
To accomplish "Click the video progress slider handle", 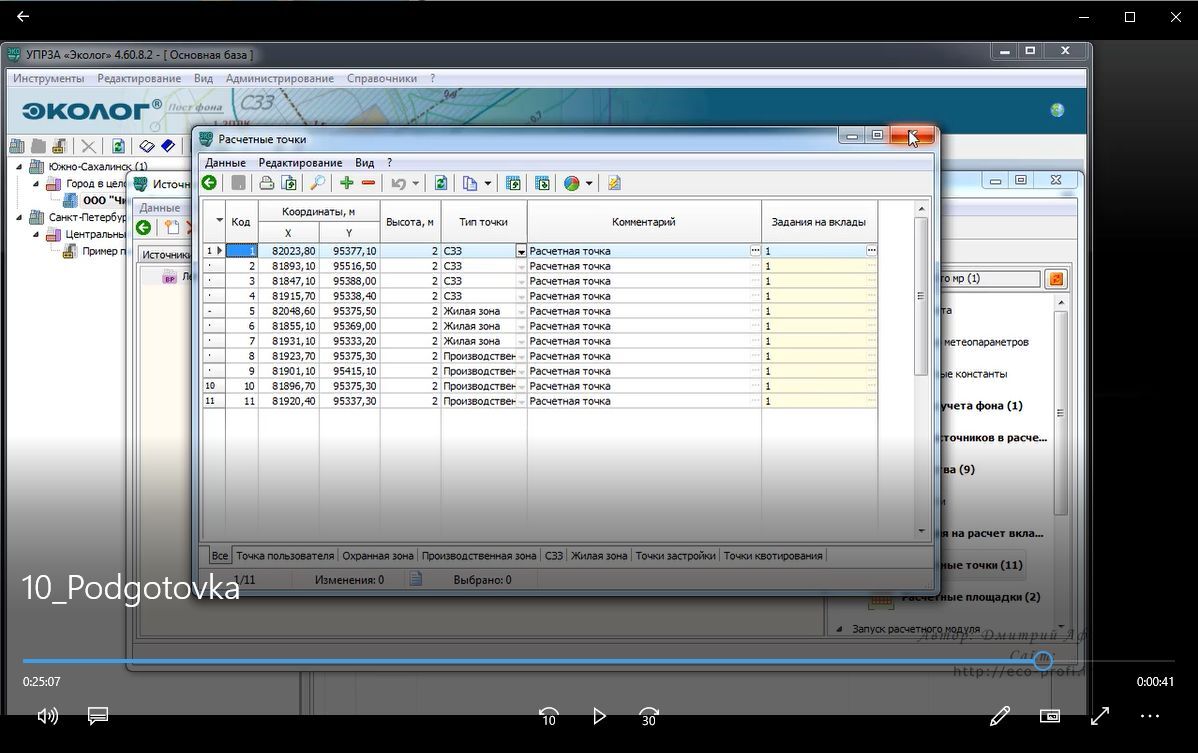I will 1043,661.
